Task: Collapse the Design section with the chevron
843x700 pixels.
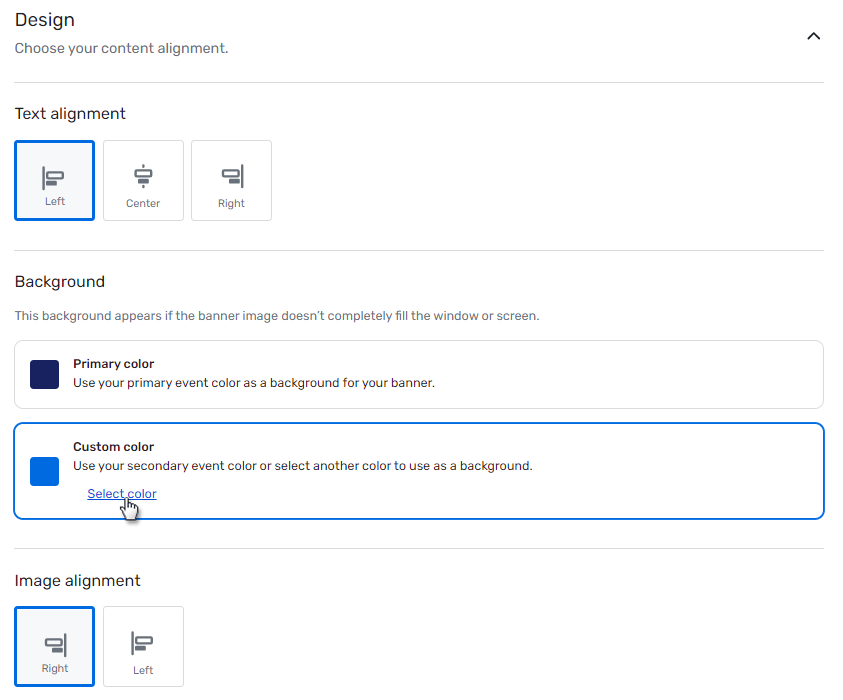Action: (x=813, y=35)
